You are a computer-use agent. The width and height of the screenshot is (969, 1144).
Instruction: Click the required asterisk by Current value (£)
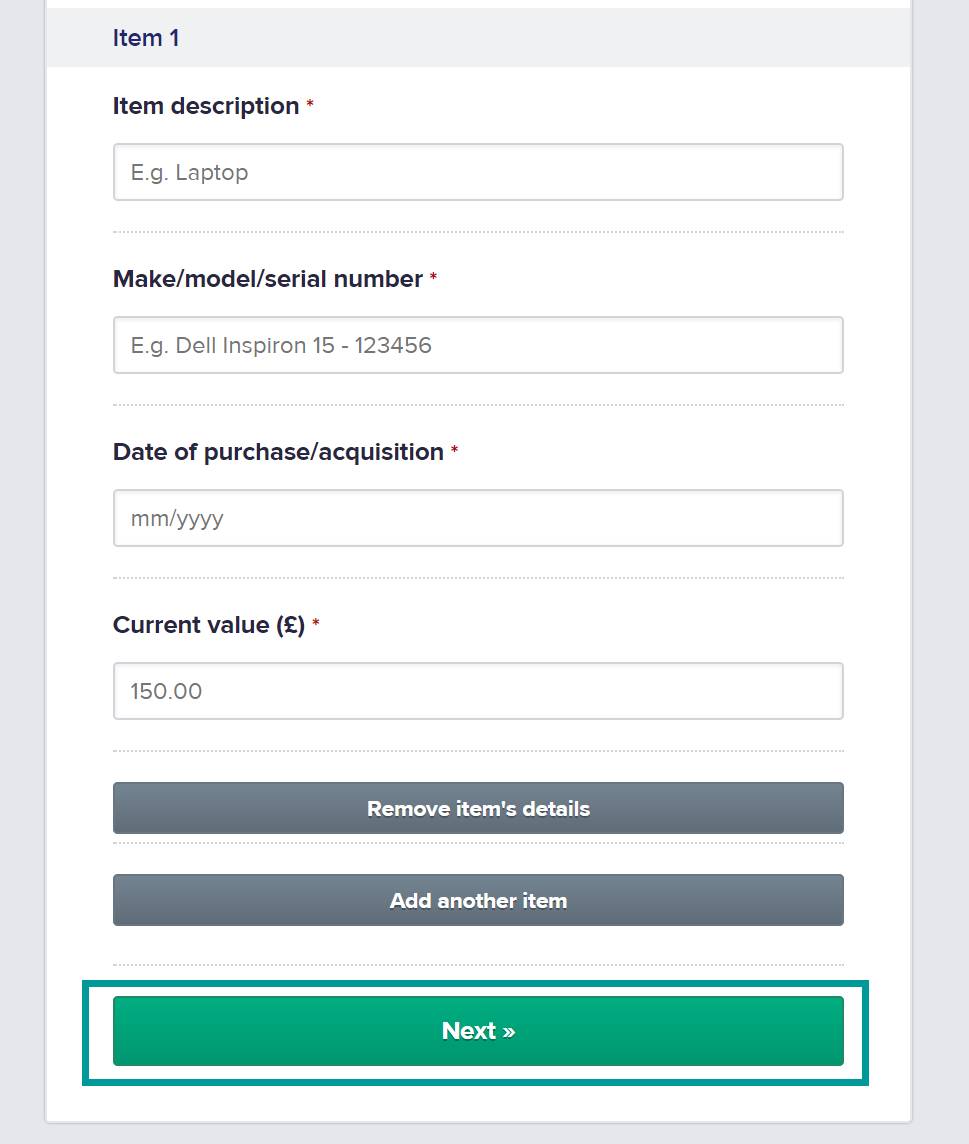(316, 625)
